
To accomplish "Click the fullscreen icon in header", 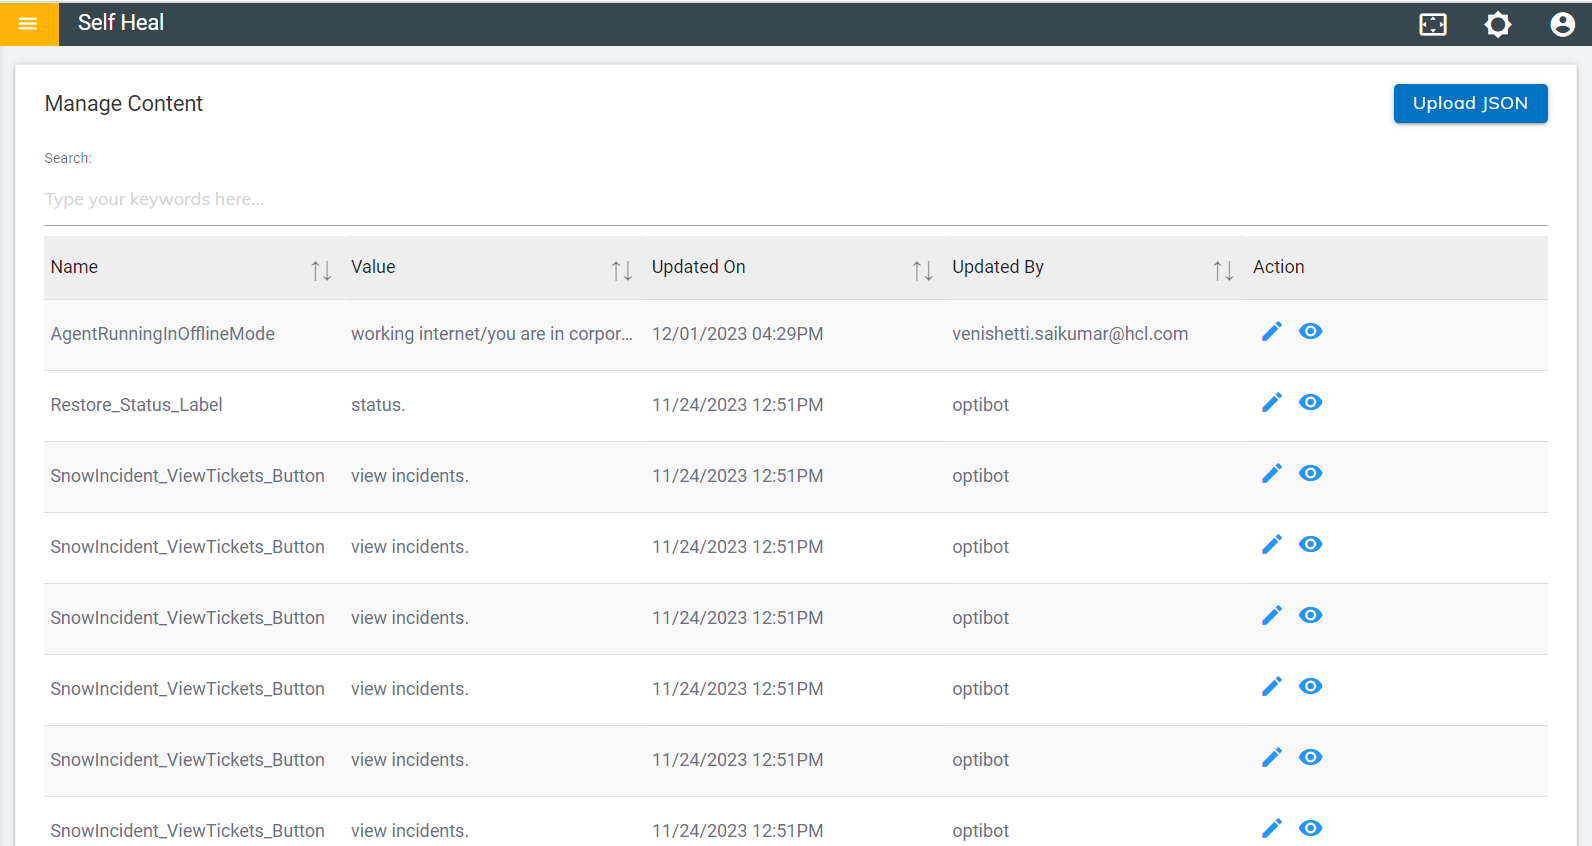I will point(1433,24).
